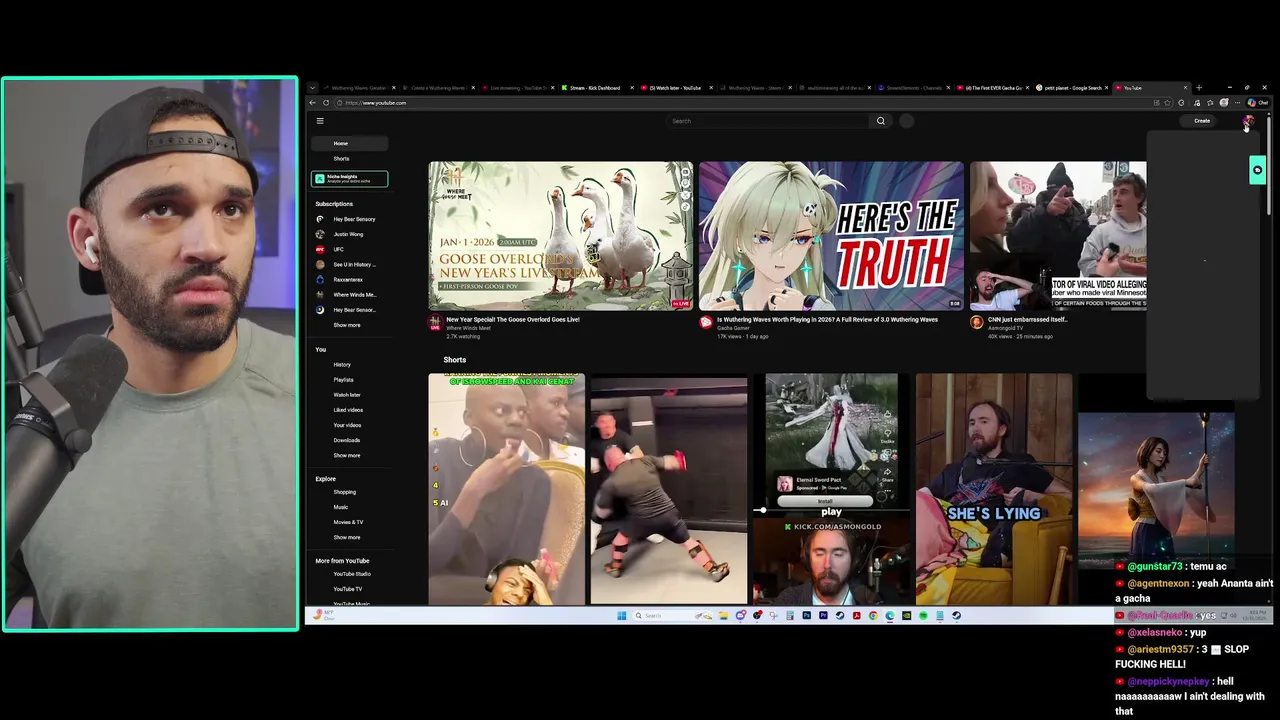Open Spotify from the taskbar

(x=923, y=616)
